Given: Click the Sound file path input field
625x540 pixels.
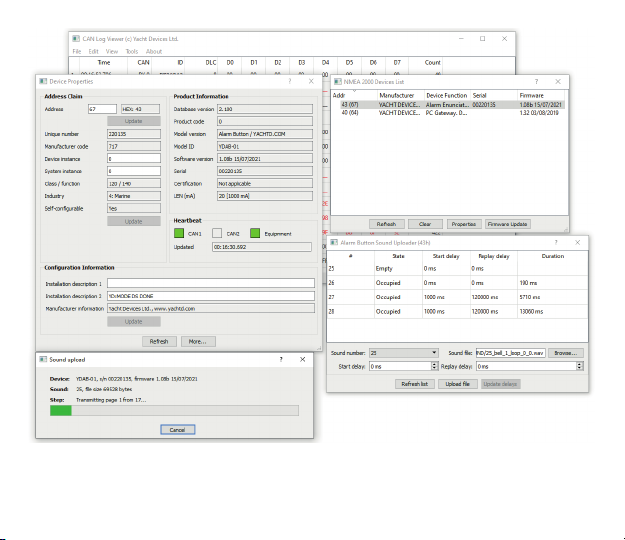Looking at the screenshot, I should point(510,353).
